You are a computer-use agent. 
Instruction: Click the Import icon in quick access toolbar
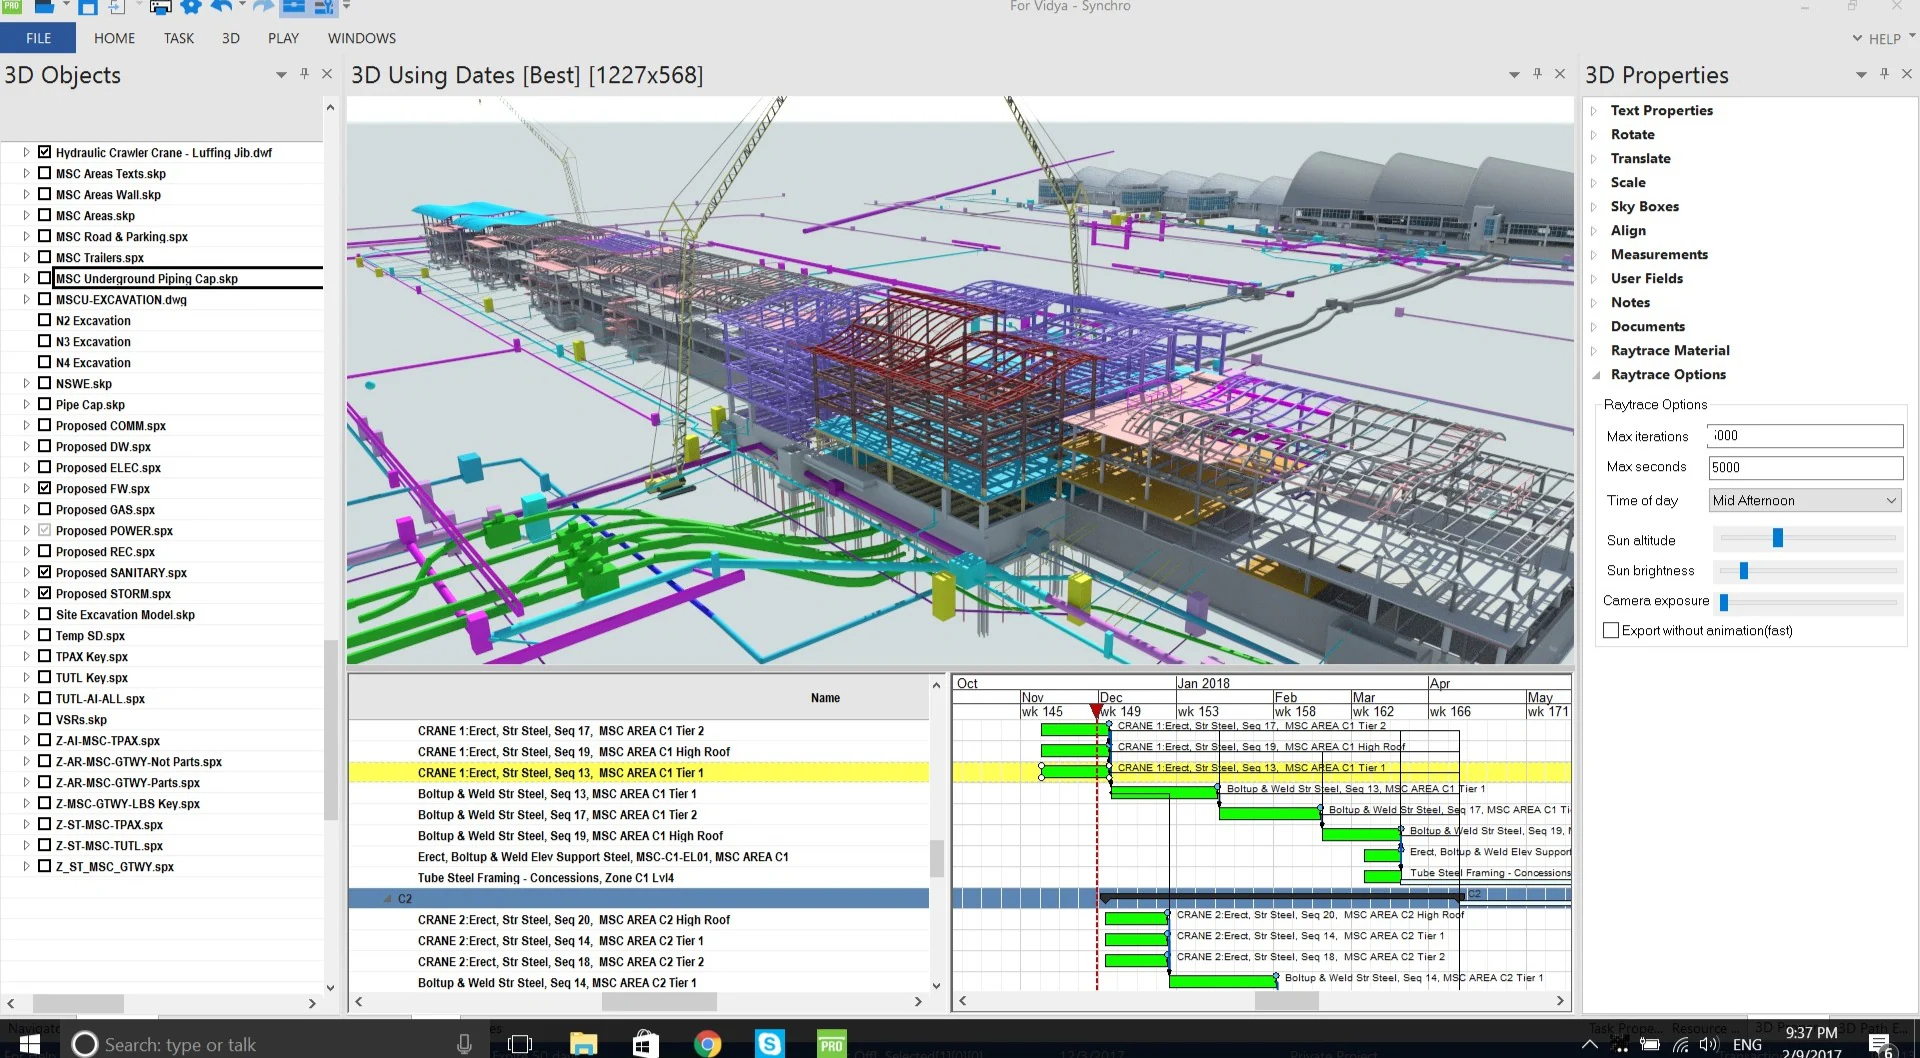(117, 7)
